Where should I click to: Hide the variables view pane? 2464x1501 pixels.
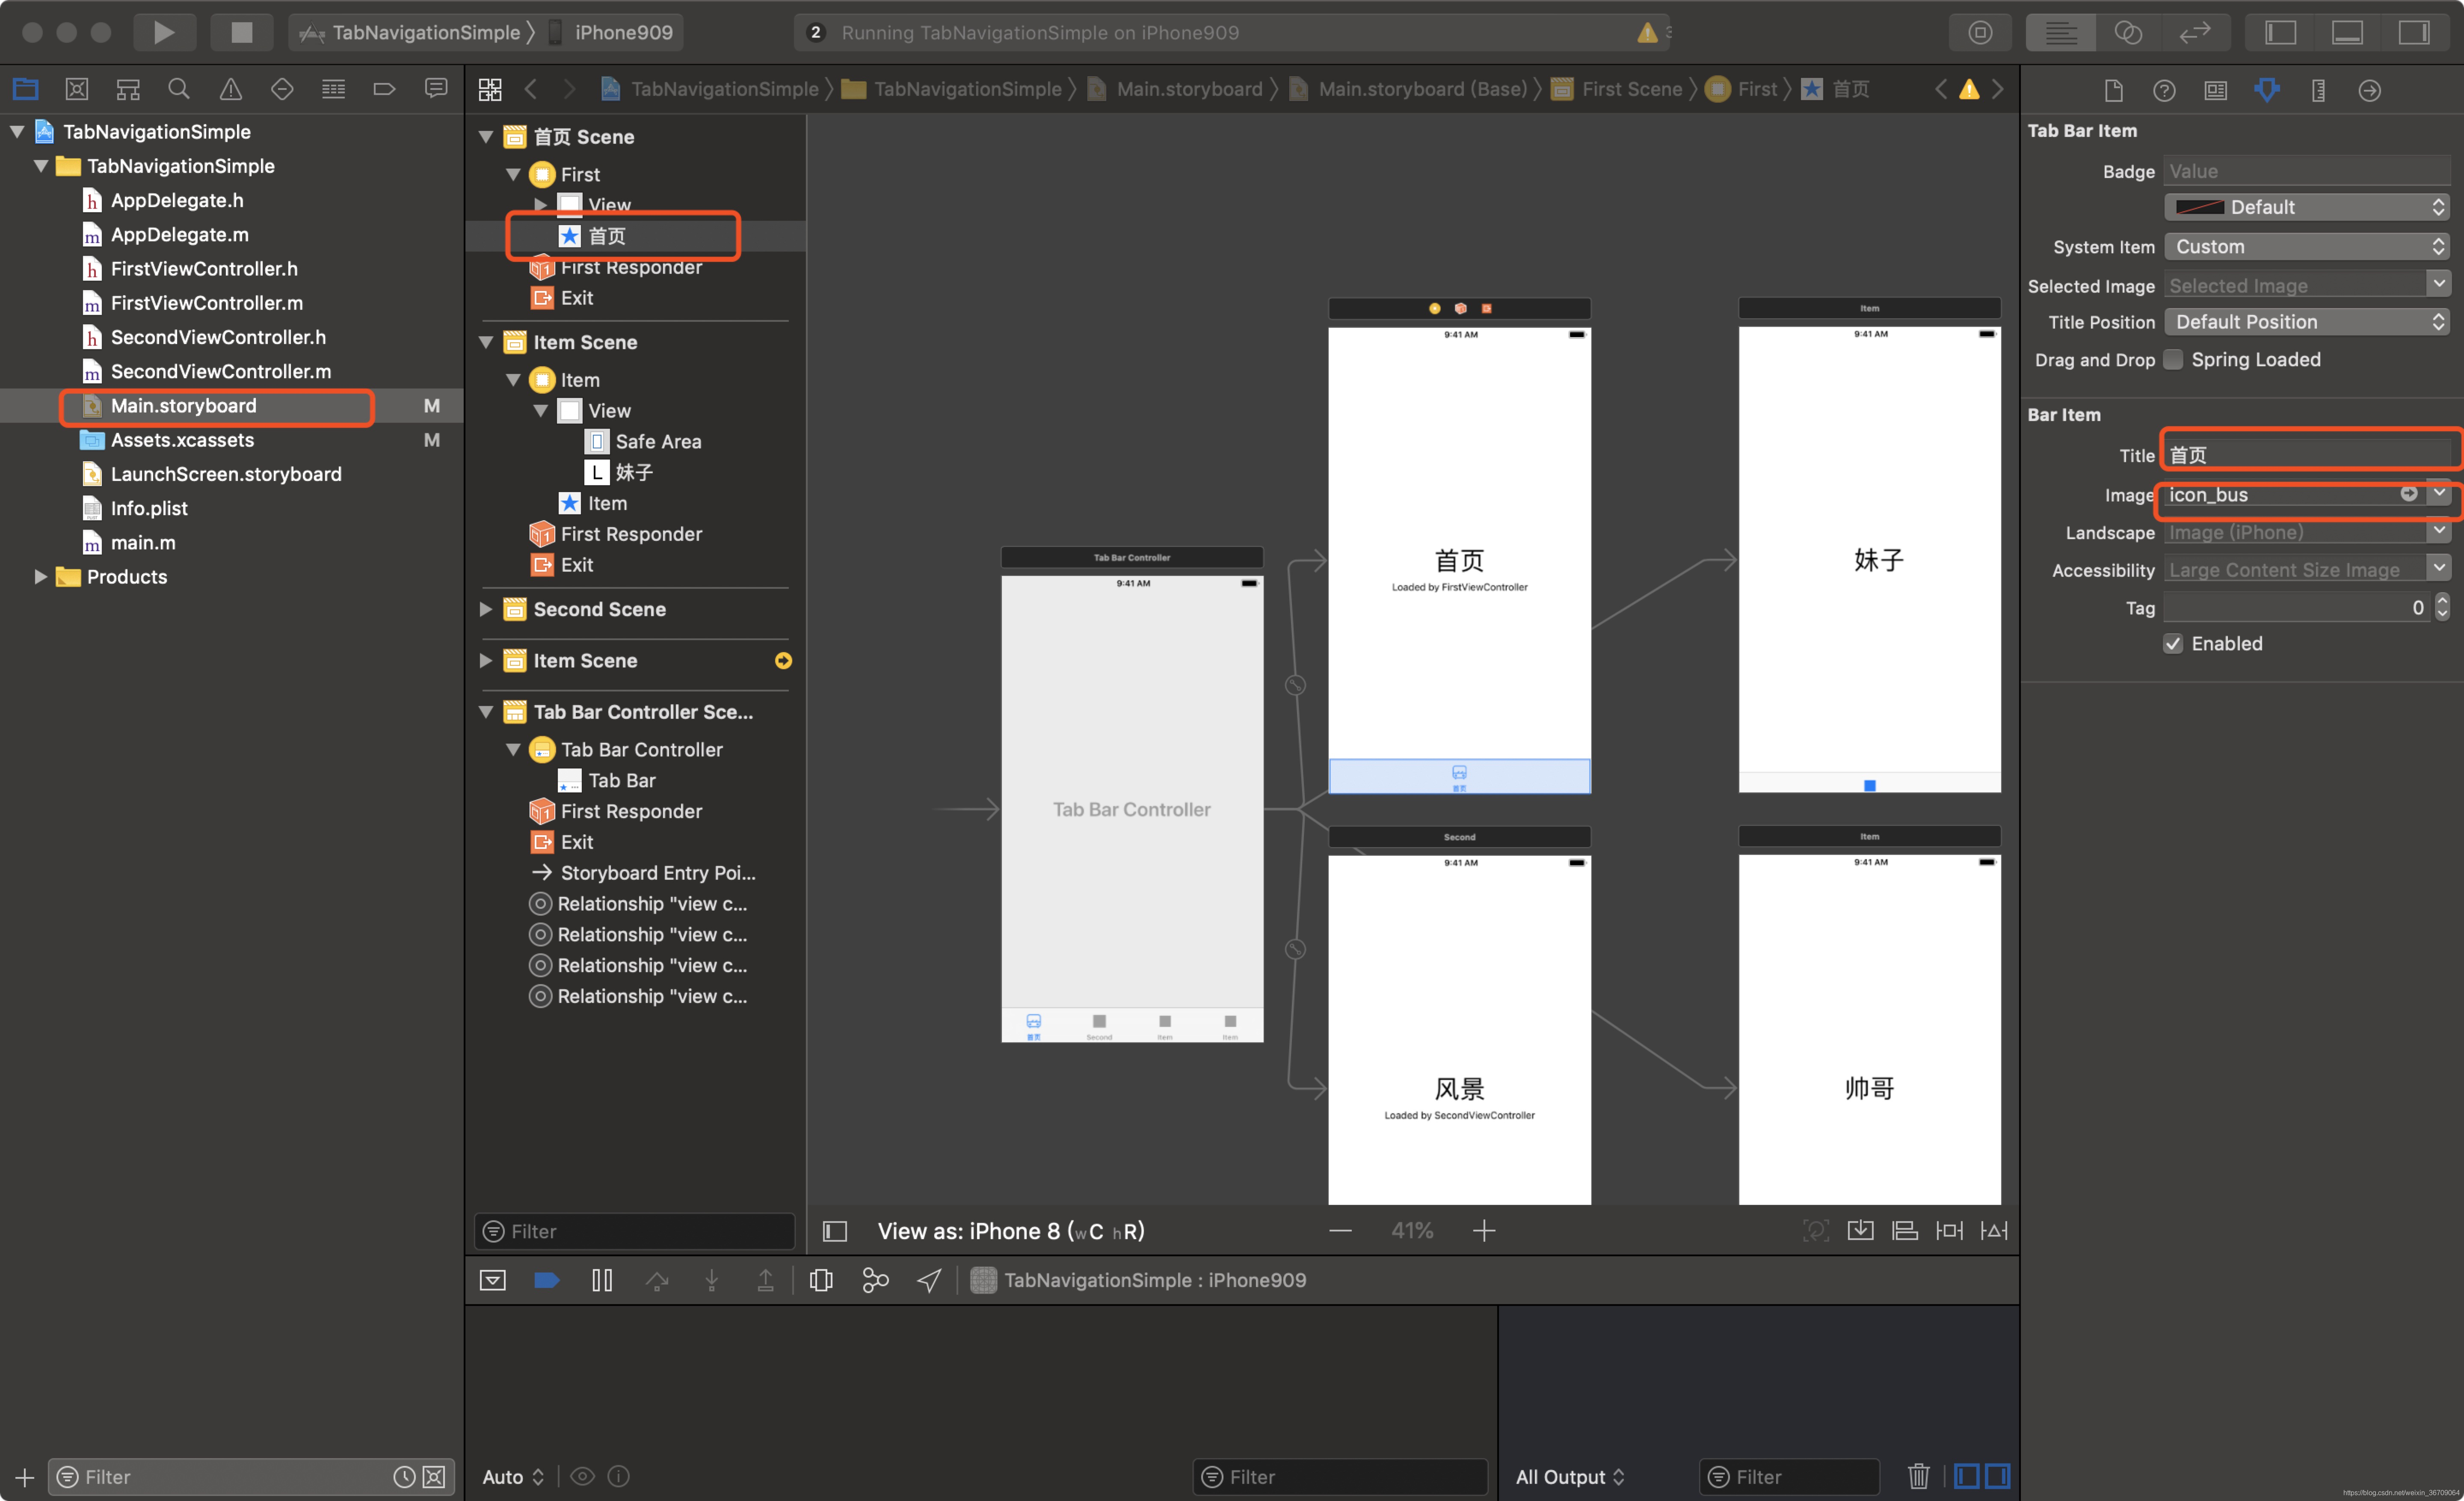coord(1966,1476)
